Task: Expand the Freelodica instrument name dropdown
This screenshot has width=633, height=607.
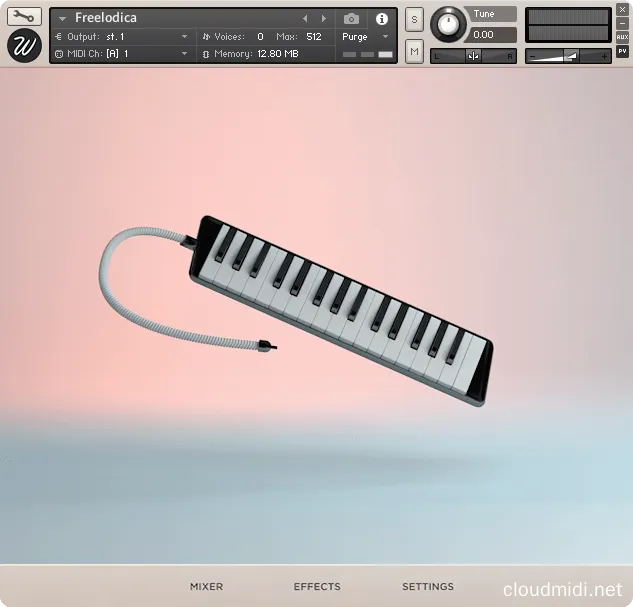Action: pyautogui.click(x=62, y=19)
